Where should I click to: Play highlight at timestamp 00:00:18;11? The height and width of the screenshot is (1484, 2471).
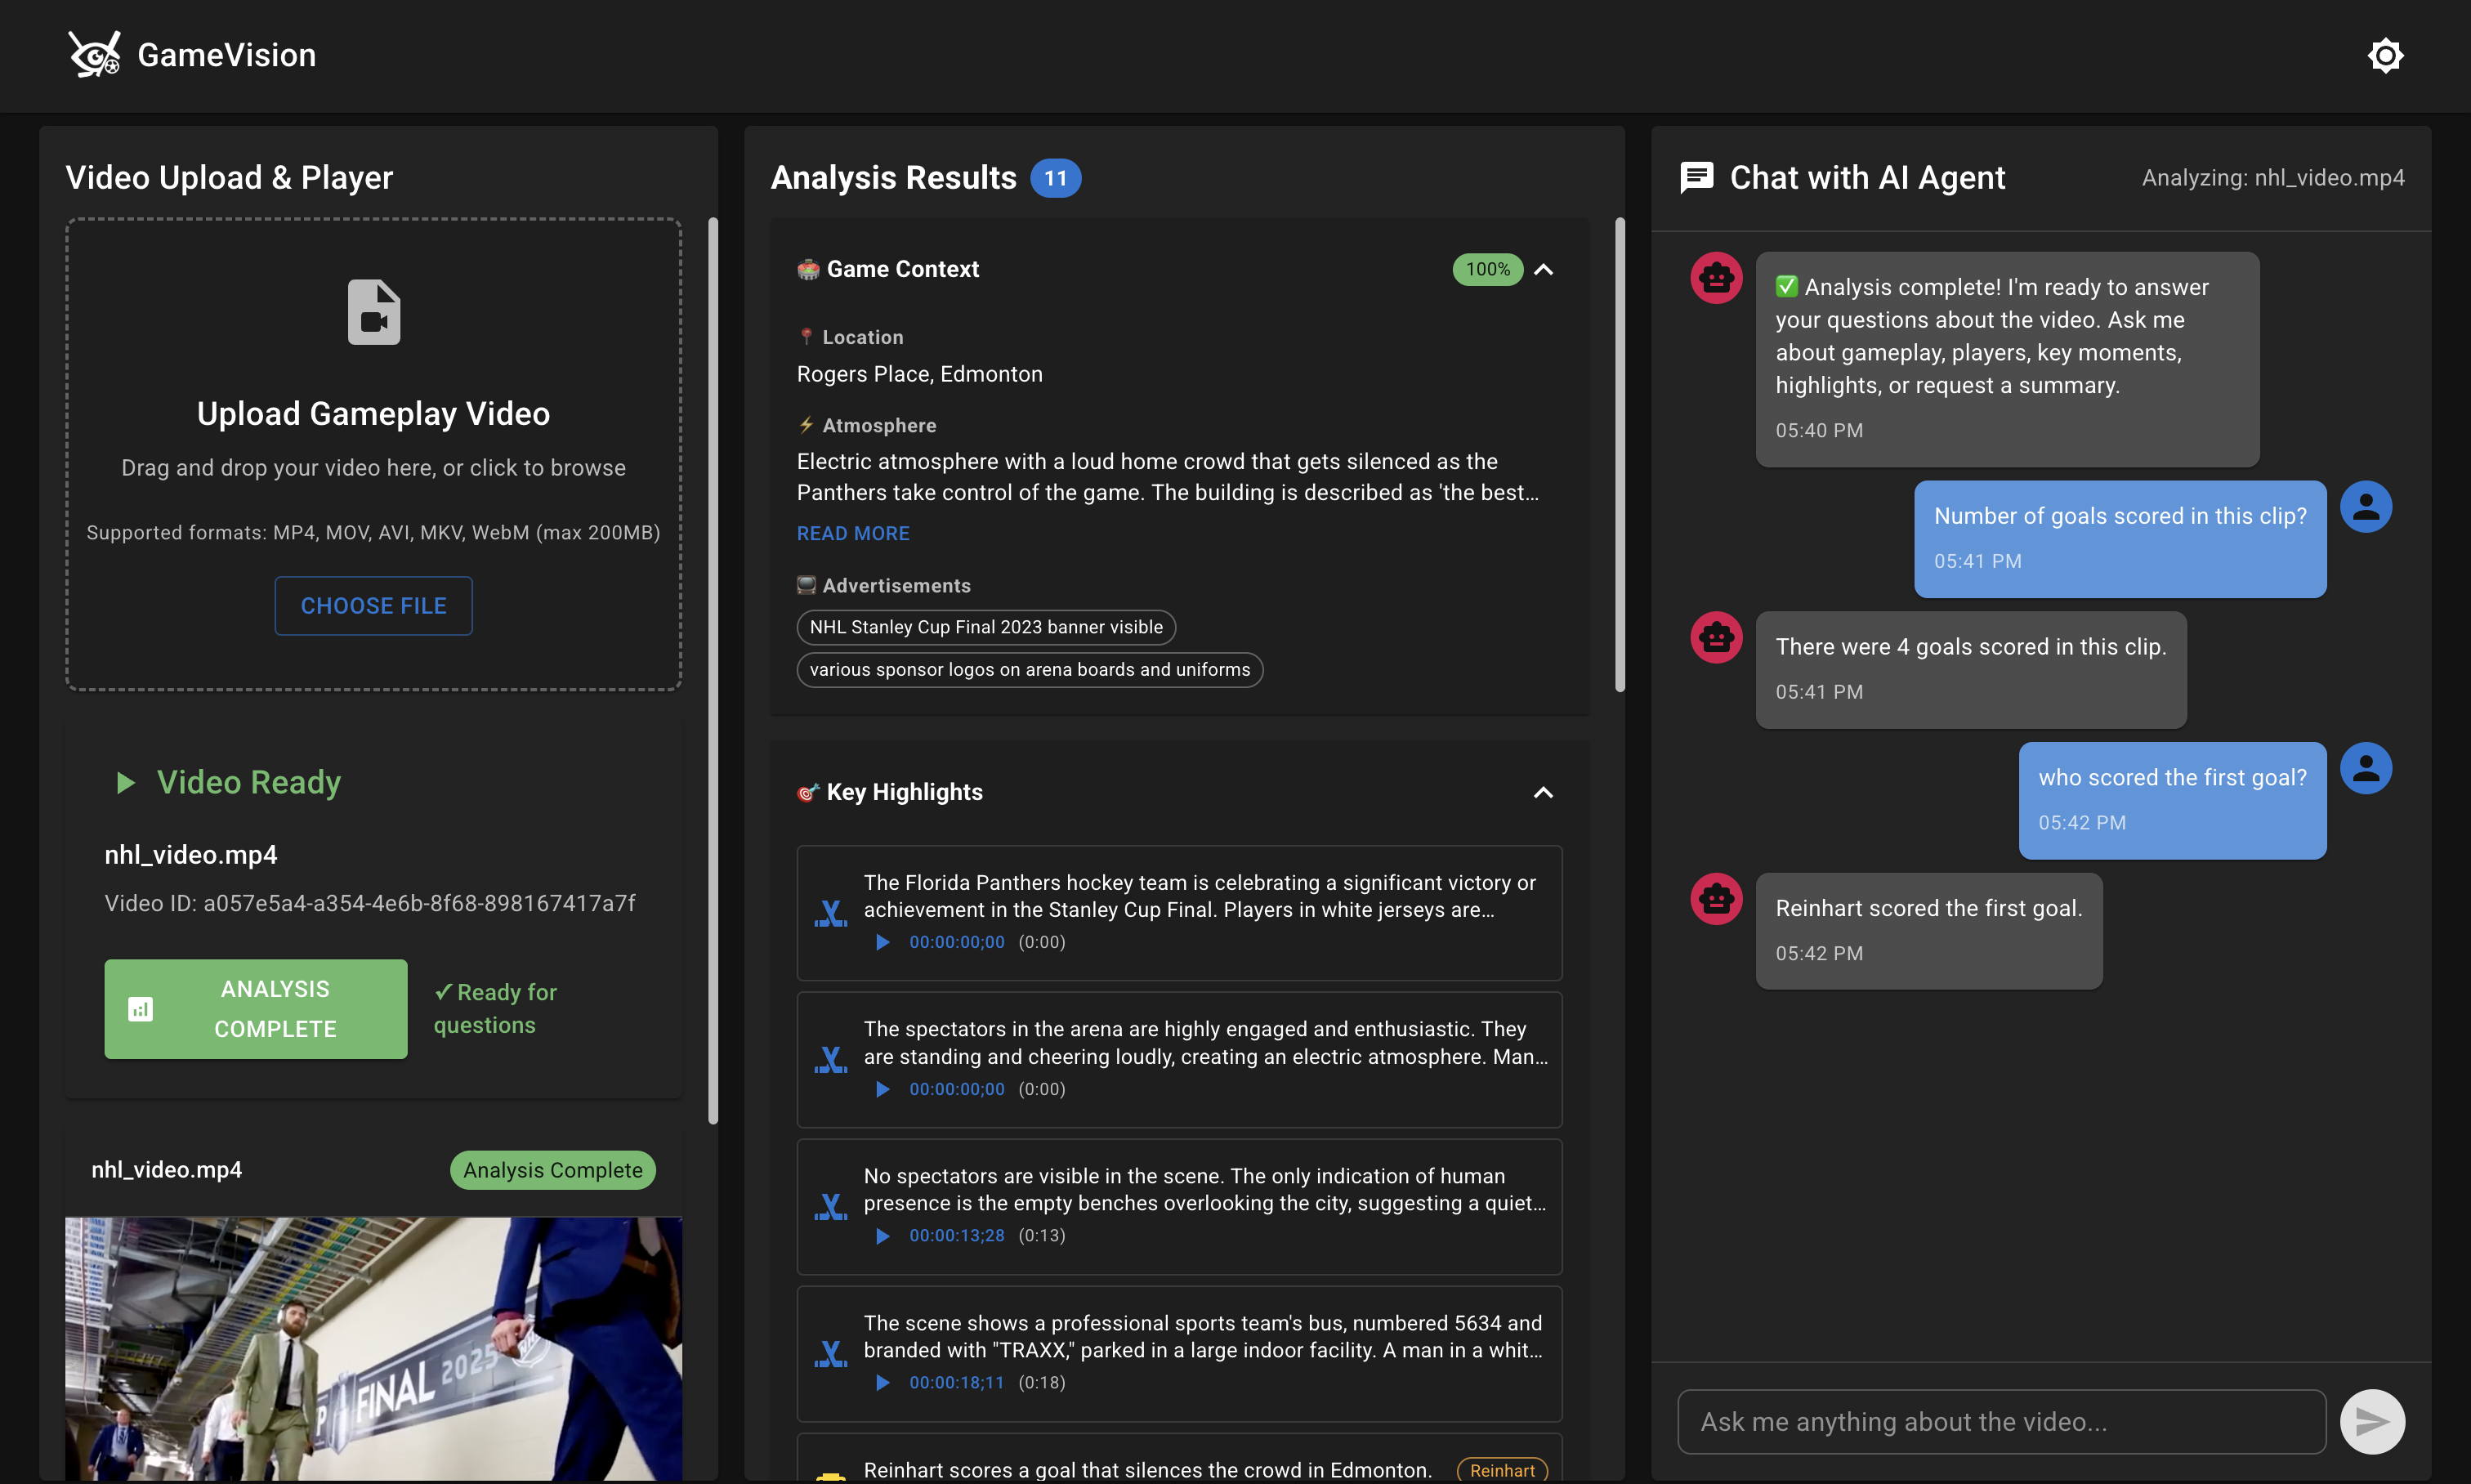click(883, 1382)
